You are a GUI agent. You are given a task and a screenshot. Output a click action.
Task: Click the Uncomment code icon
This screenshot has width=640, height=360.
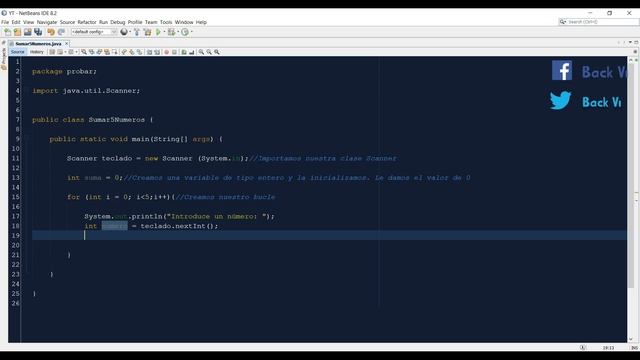(191, 52)
